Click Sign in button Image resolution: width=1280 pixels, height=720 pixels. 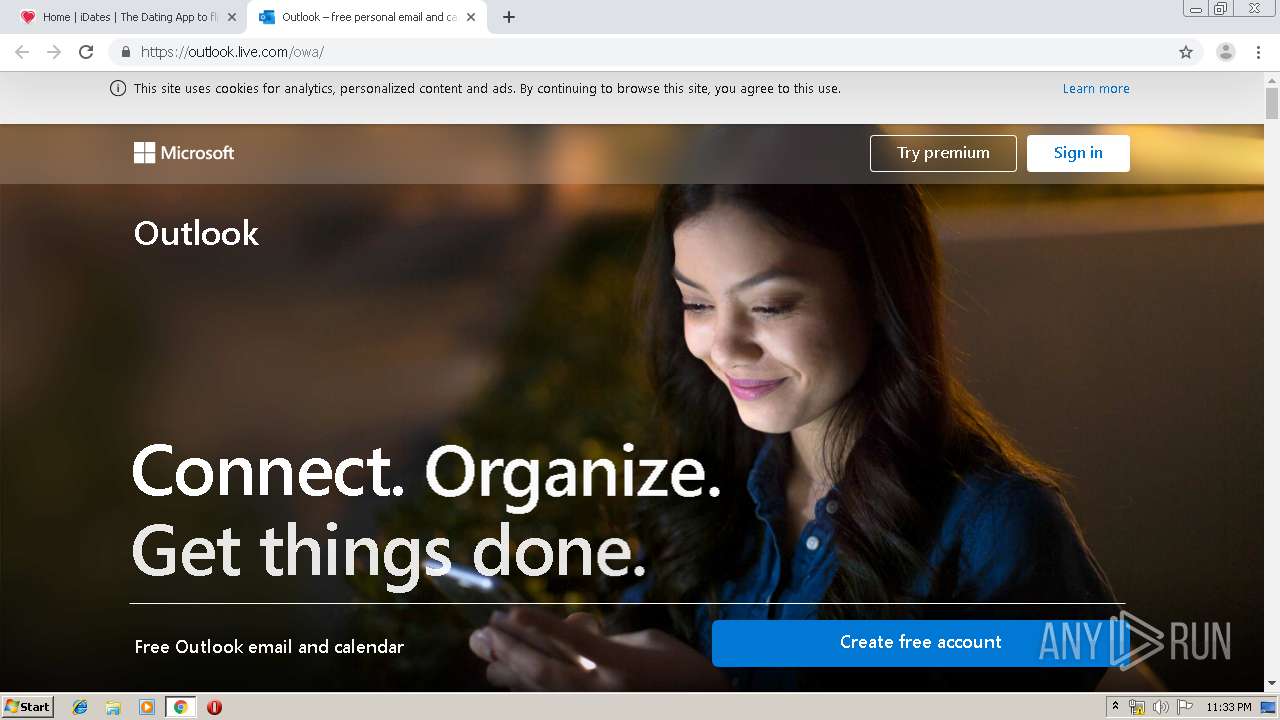1078,153
